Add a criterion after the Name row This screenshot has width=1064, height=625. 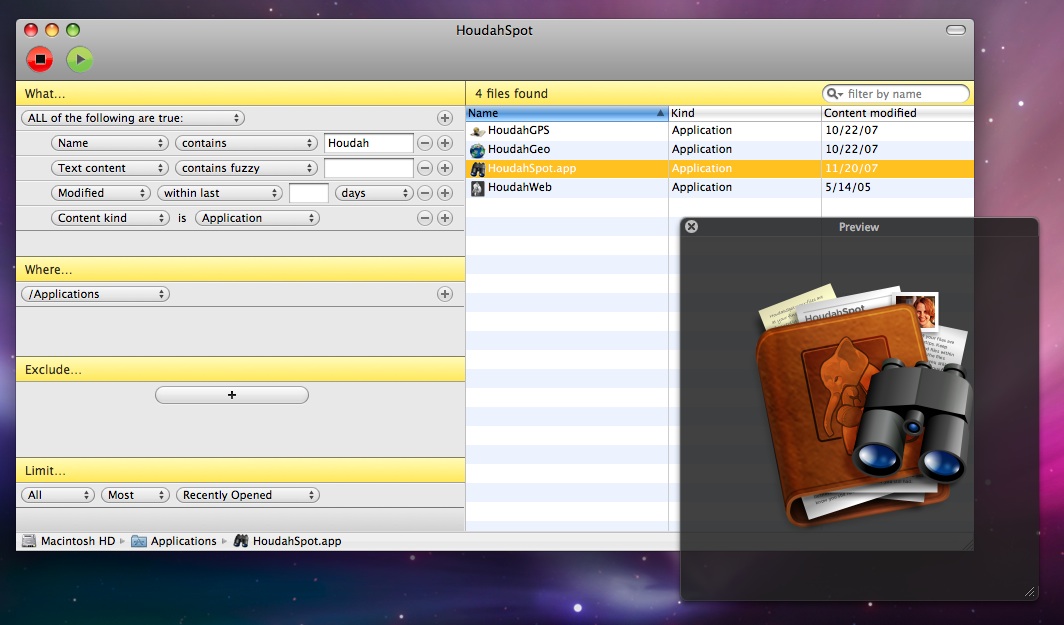click(x=444, y=143)
